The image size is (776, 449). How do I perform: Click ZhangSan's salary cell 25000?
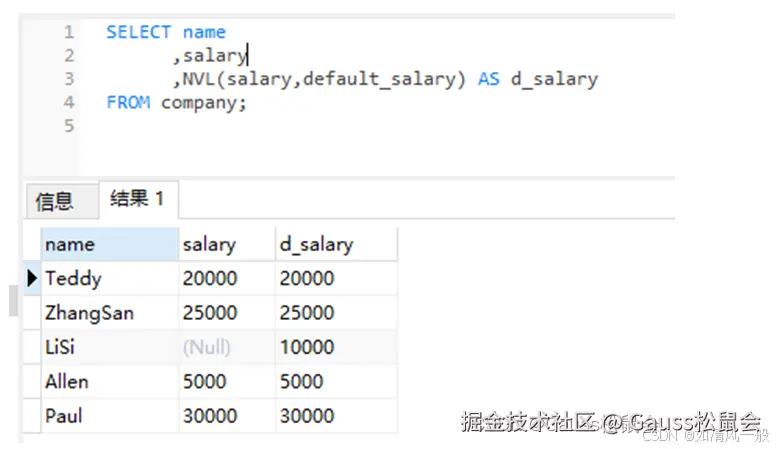[227, 313]
